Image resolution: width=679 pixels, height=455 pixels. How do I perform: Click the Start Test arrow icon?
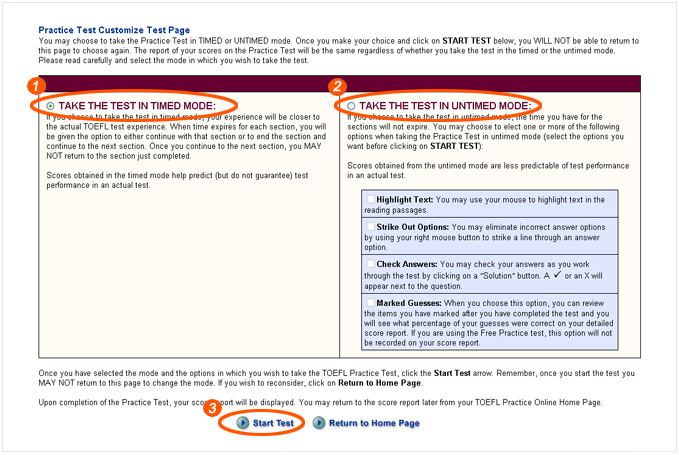point(243,423)
